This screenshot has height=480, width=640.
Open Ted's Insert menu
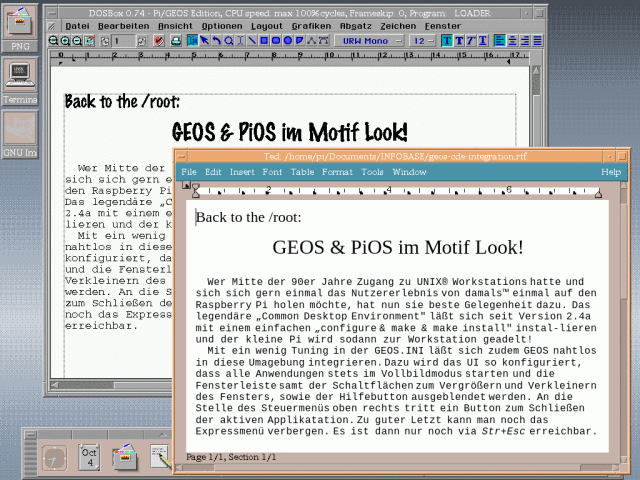242,172
